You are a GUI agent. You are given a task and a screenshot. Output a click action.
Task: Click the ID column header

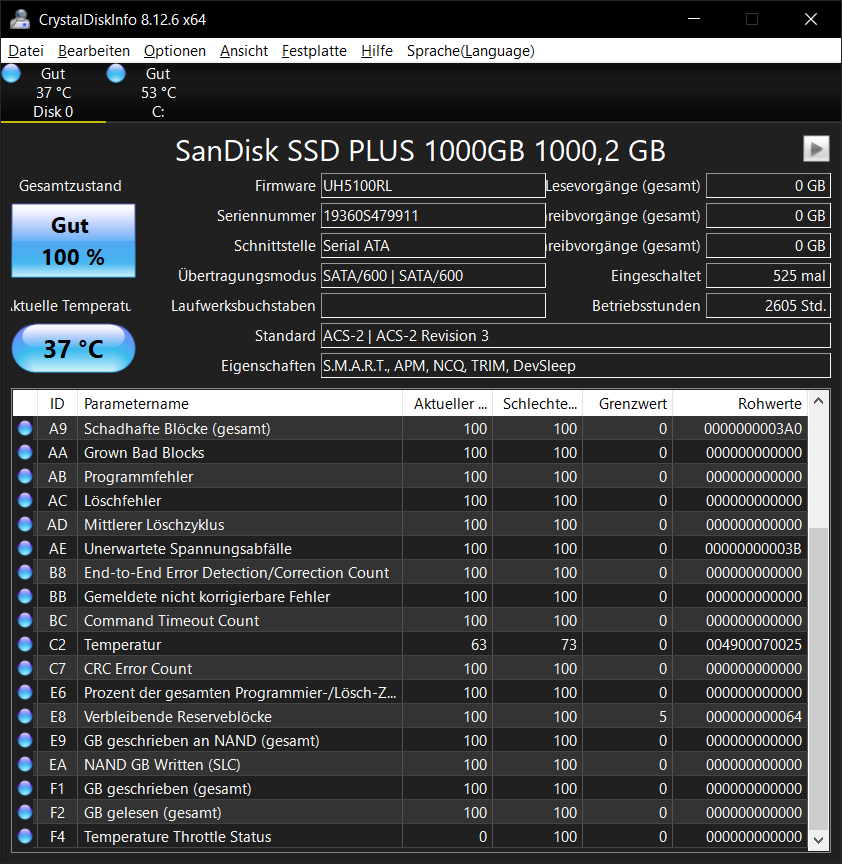(x=57, y=404)
